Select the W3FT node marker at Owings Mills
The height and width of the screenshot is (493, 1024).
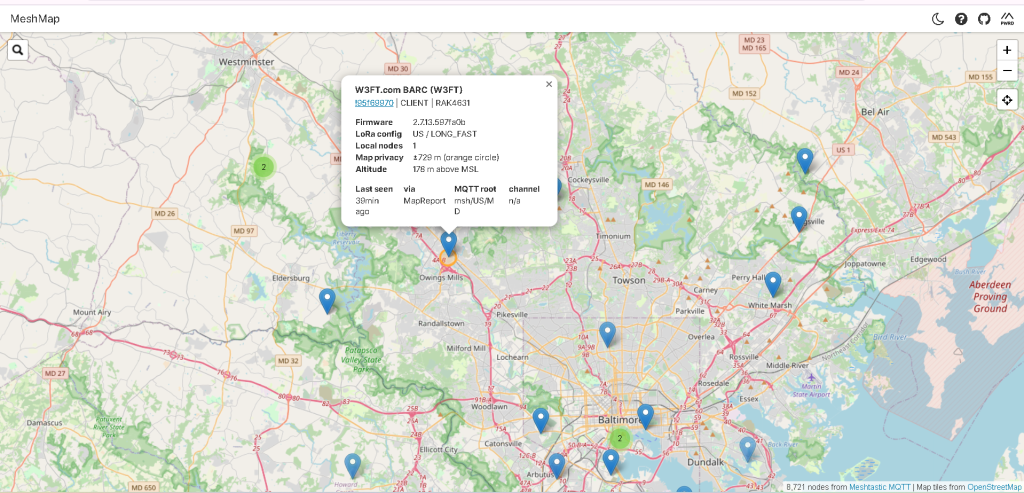(x=449, y=241)
